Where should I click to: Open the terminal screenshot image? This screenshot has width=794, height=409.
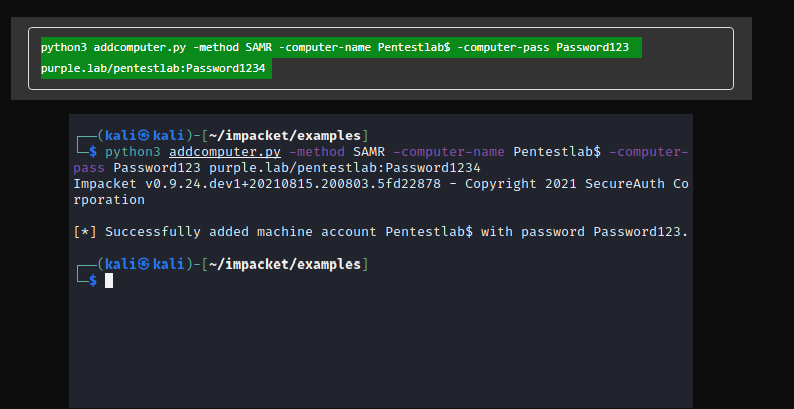click(x=381, y=261)
